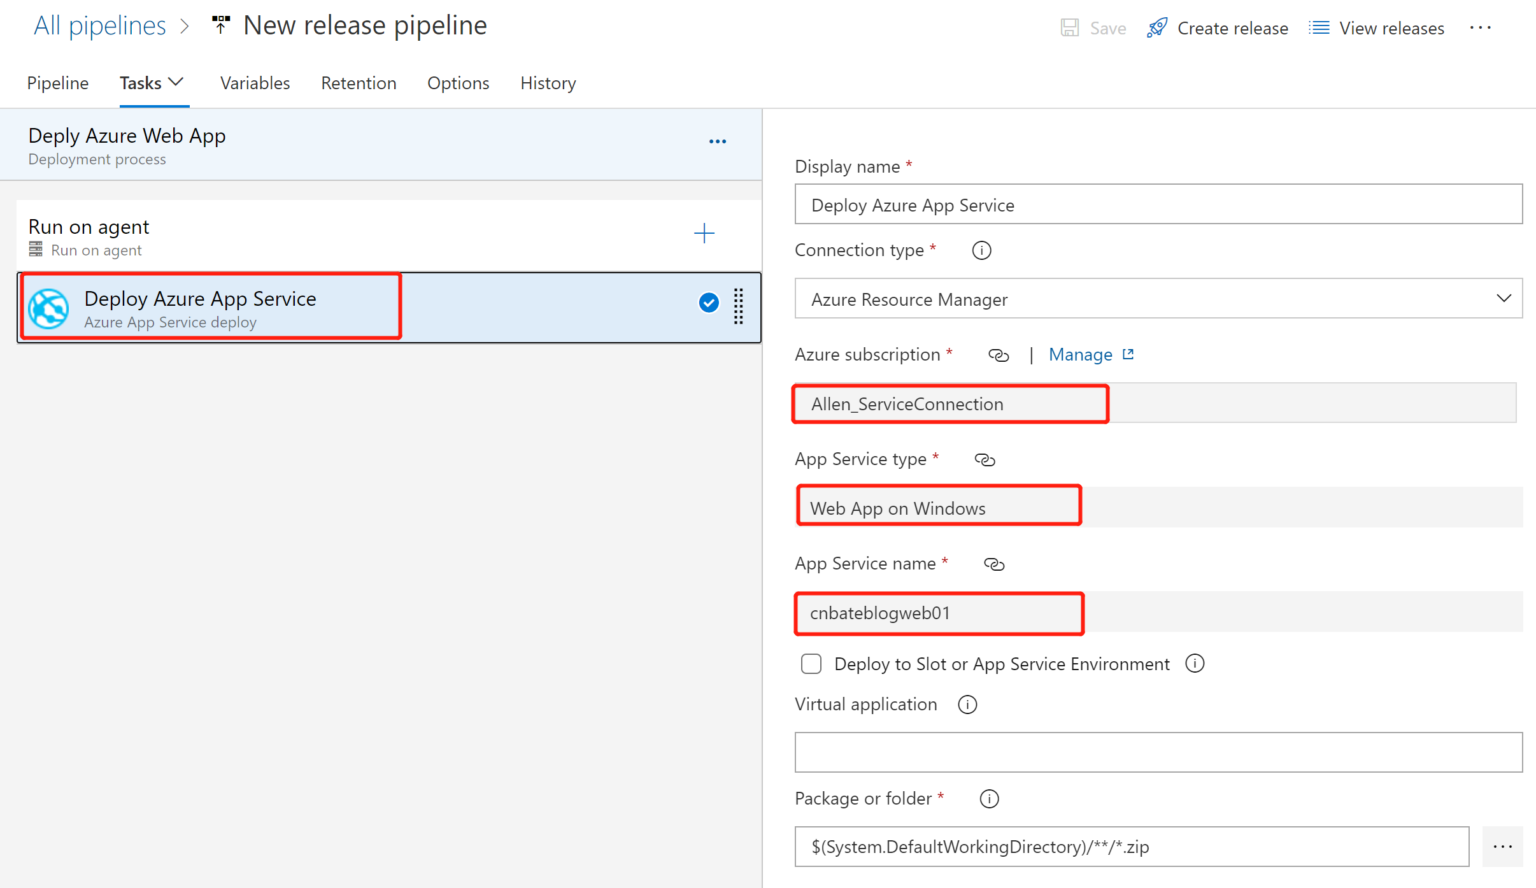
Task: Select the Run on agent job row
Action: pos(389,236)
